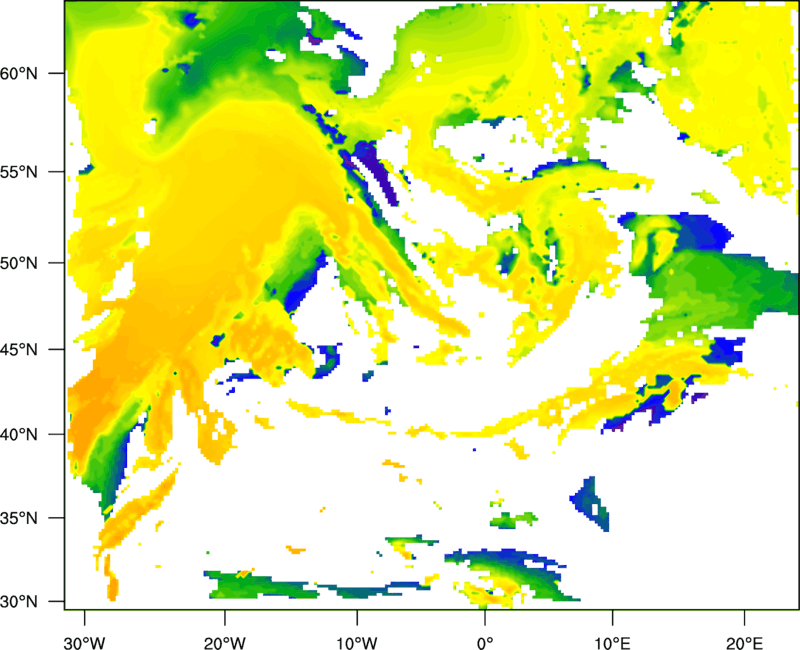
Task: Click the 30°N latitude label
Action: click(x=19, y=602)
